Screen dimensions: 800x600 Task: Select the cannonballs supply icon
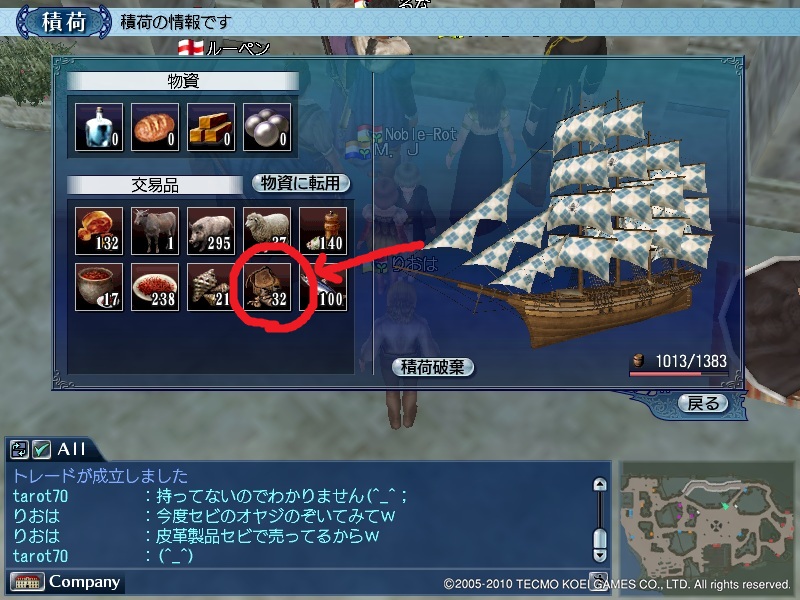[x=267, y=127]
